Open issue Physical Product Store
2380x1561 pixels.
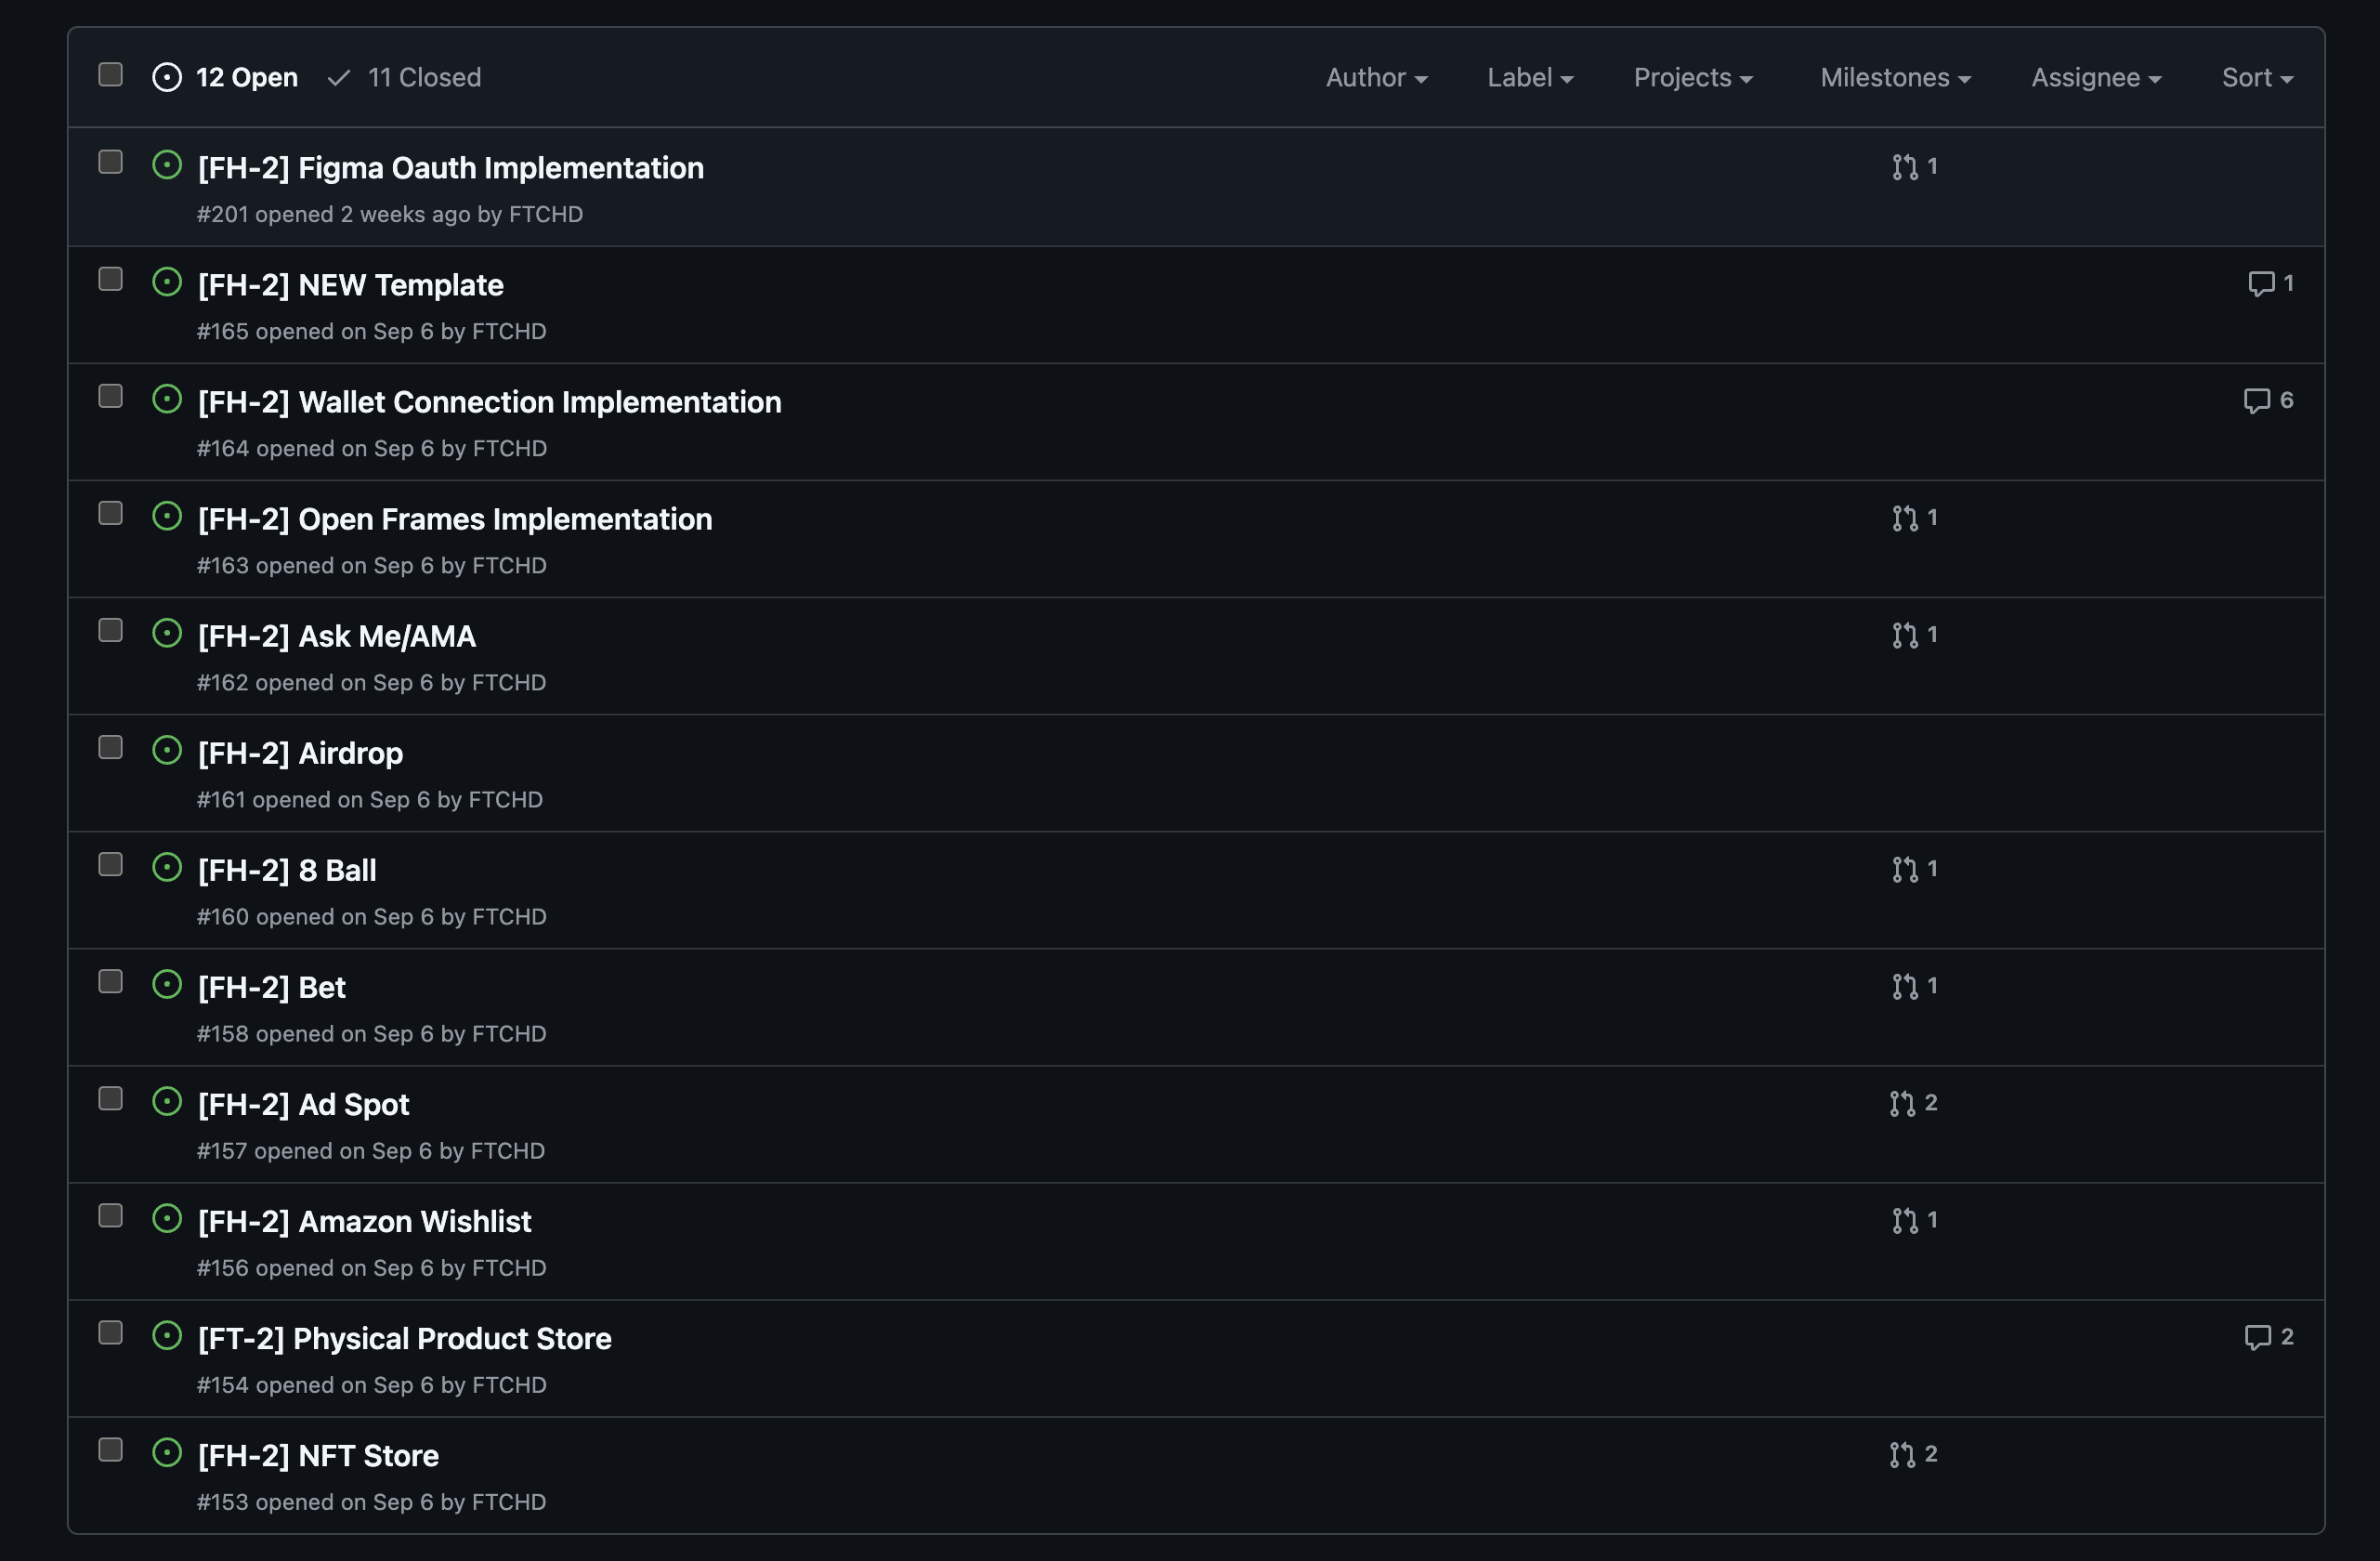(x=405, y=1337)
